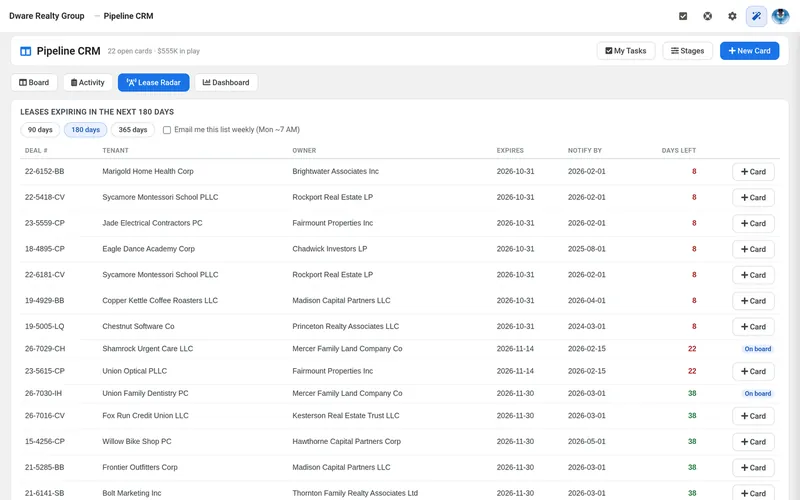Click the magic wand icon button

pyautogui.click(x=756, y=16)
